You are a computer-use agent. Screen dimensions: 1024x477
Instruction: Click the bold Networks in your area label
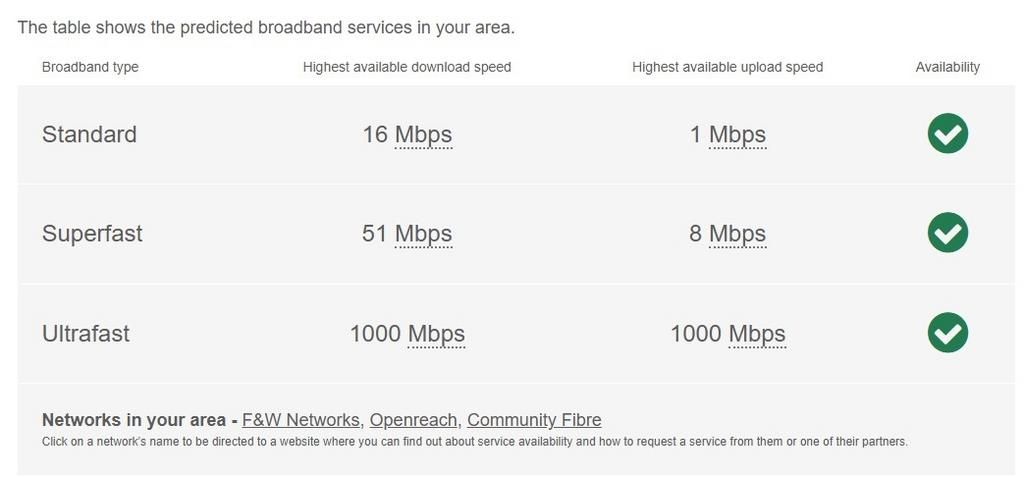(133, 420)
